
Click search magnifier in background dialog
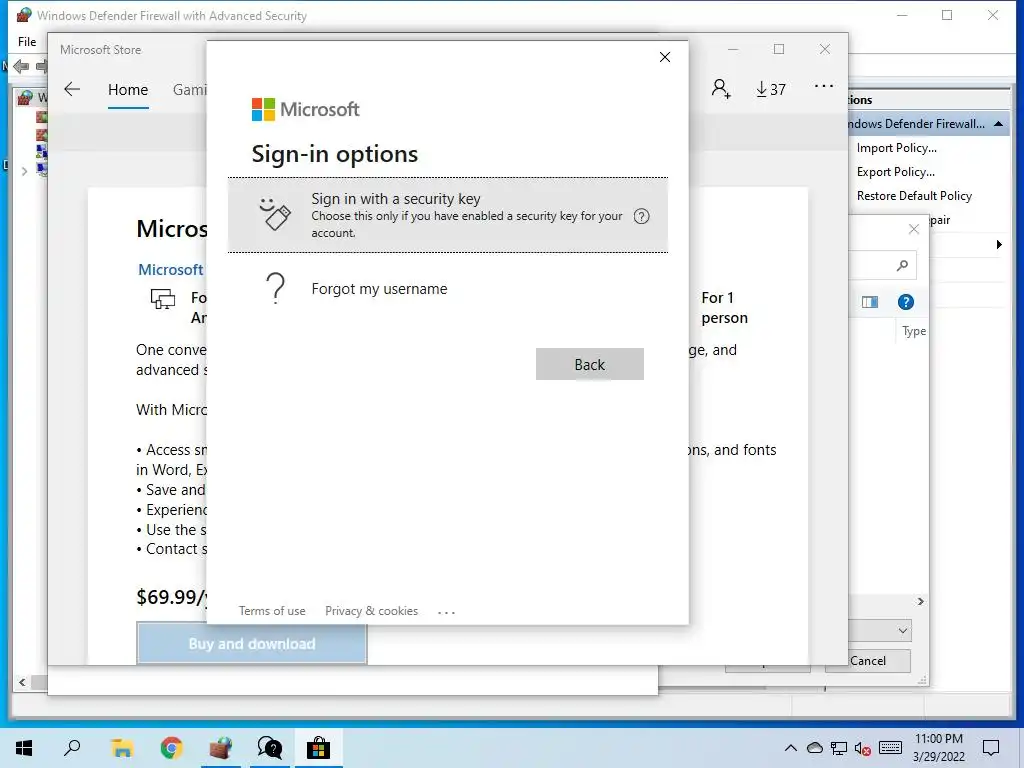pos(903,265)
